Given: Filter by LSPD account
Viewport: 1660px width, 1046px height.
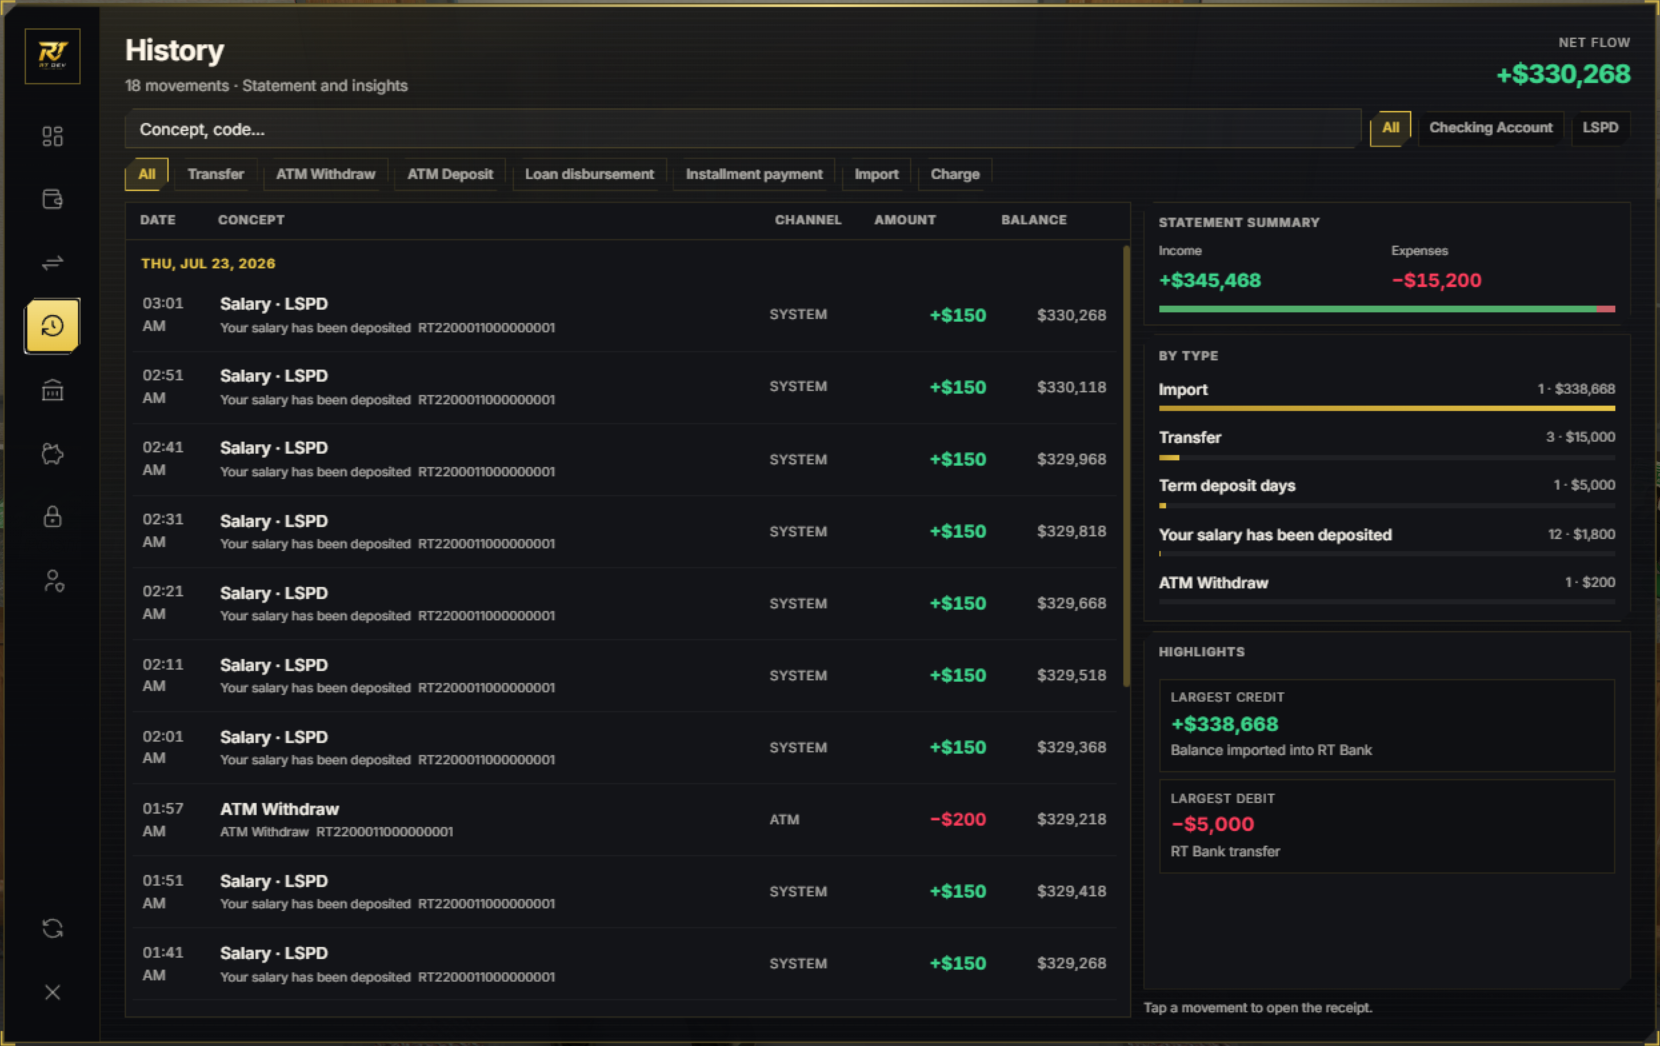Looking at the screenshot, I should (1600, 128).
